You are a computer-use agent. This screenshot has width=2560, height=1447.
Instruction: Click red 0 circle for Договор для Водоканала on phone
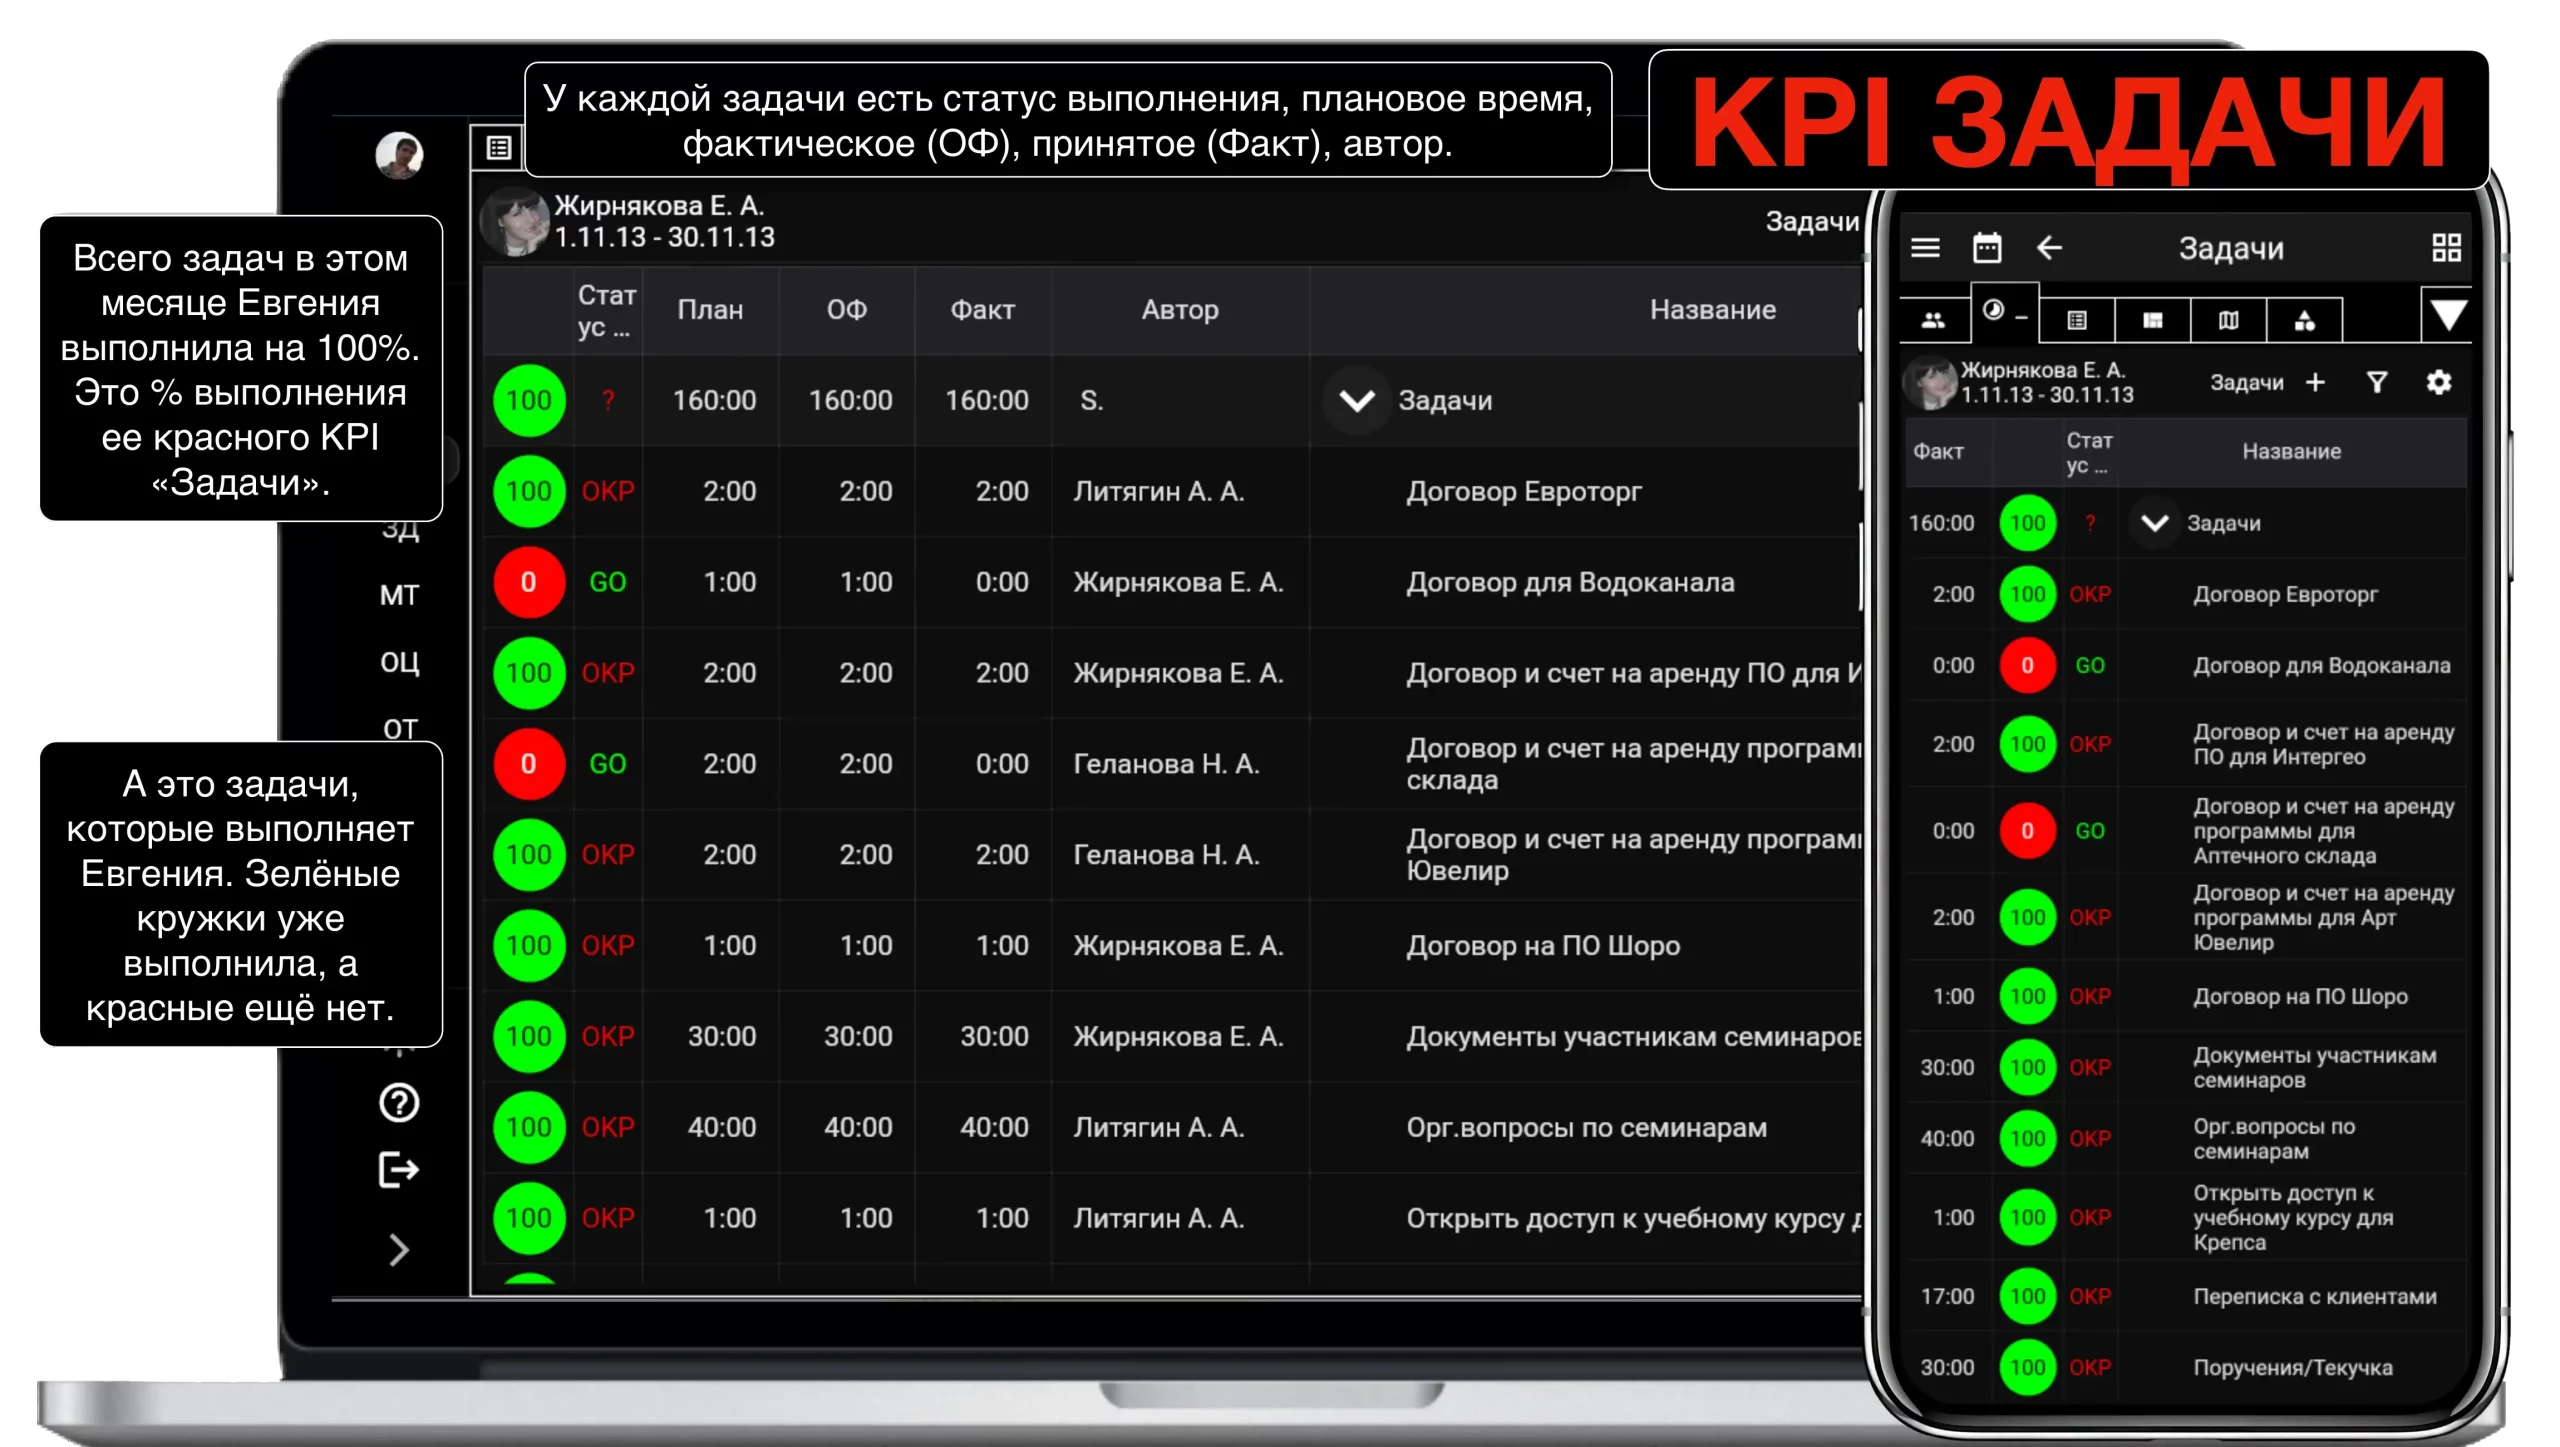(x=2027, y=665)
